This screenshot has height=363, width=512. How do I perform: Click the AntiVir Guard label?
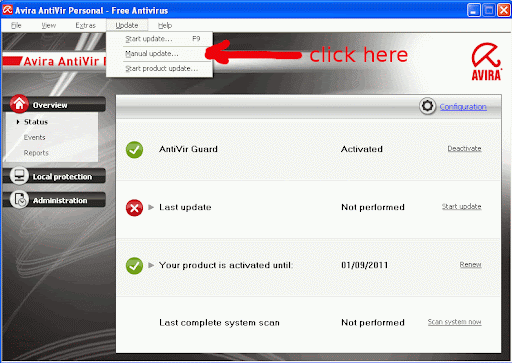point(188,149)
